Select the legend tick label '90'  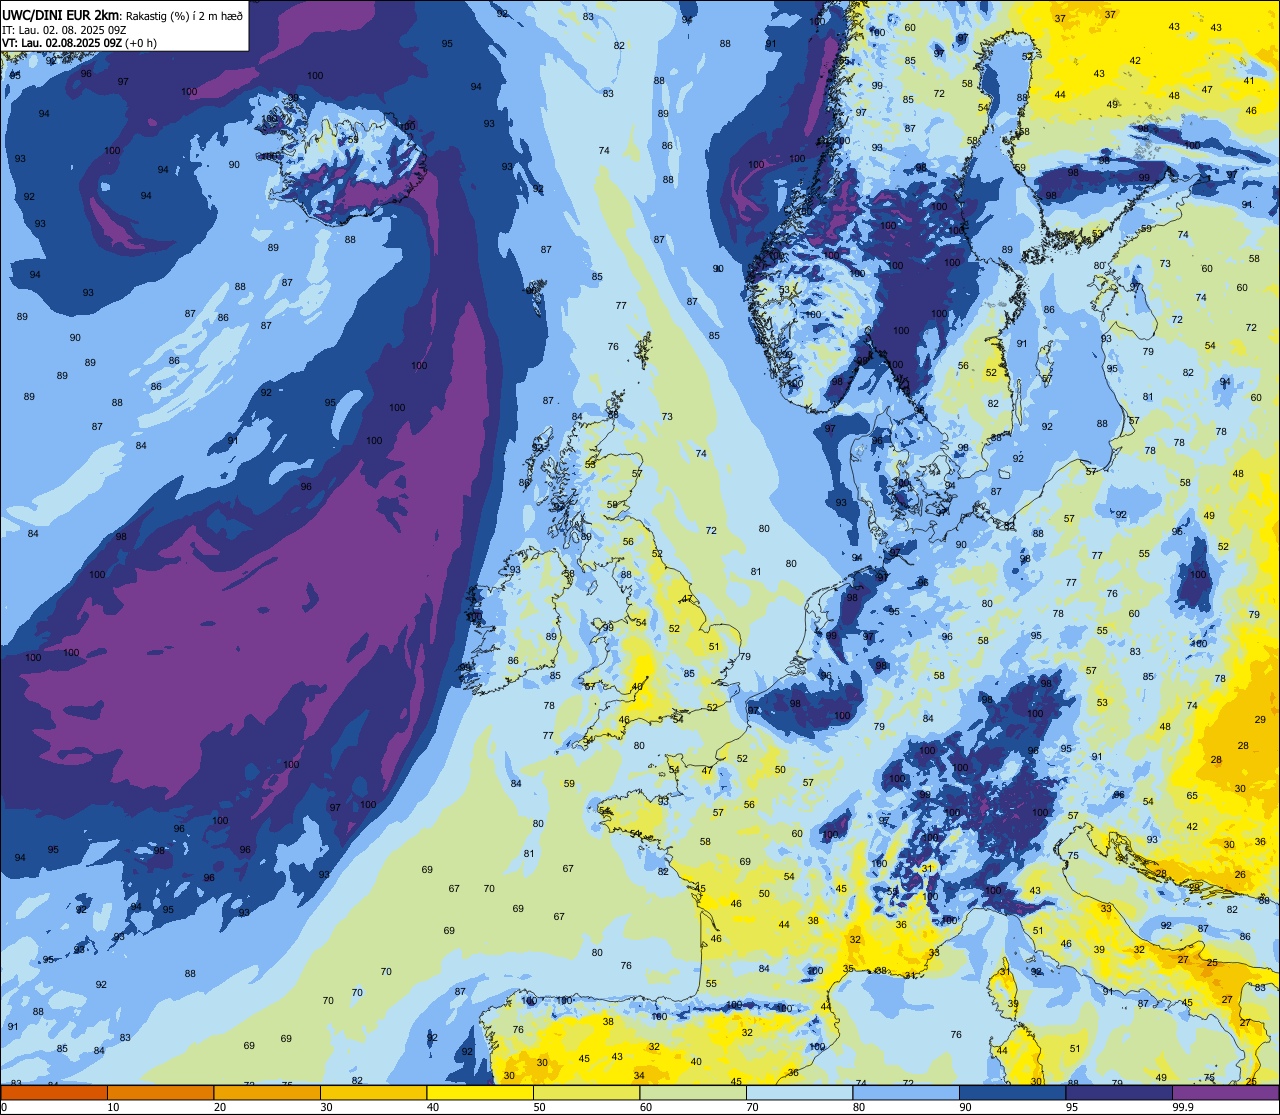[965, 1107]
